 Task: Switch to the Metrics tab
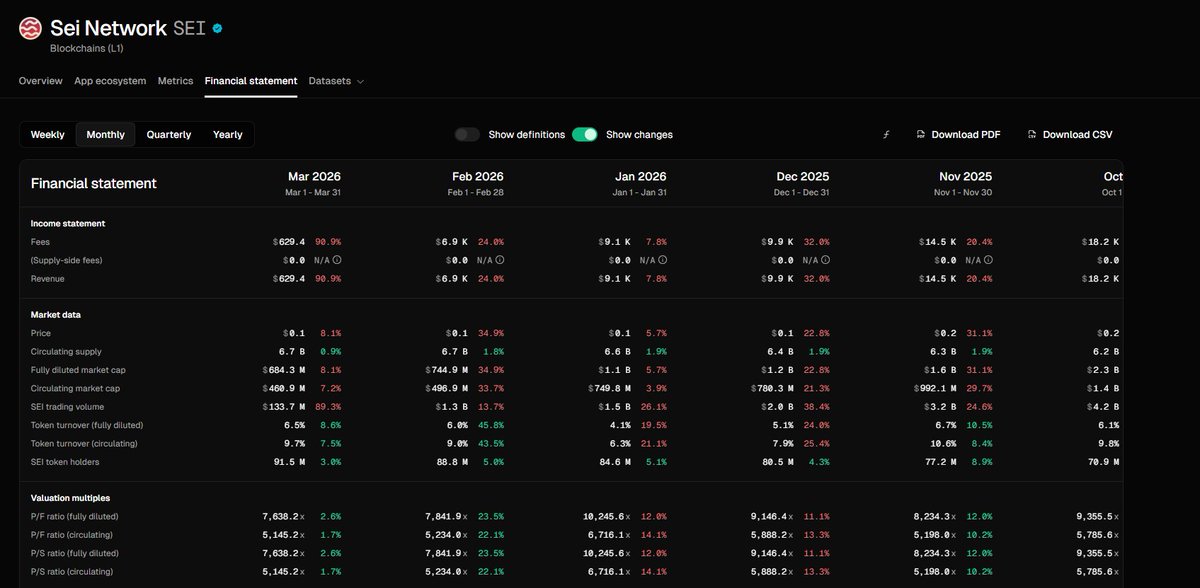175,81
